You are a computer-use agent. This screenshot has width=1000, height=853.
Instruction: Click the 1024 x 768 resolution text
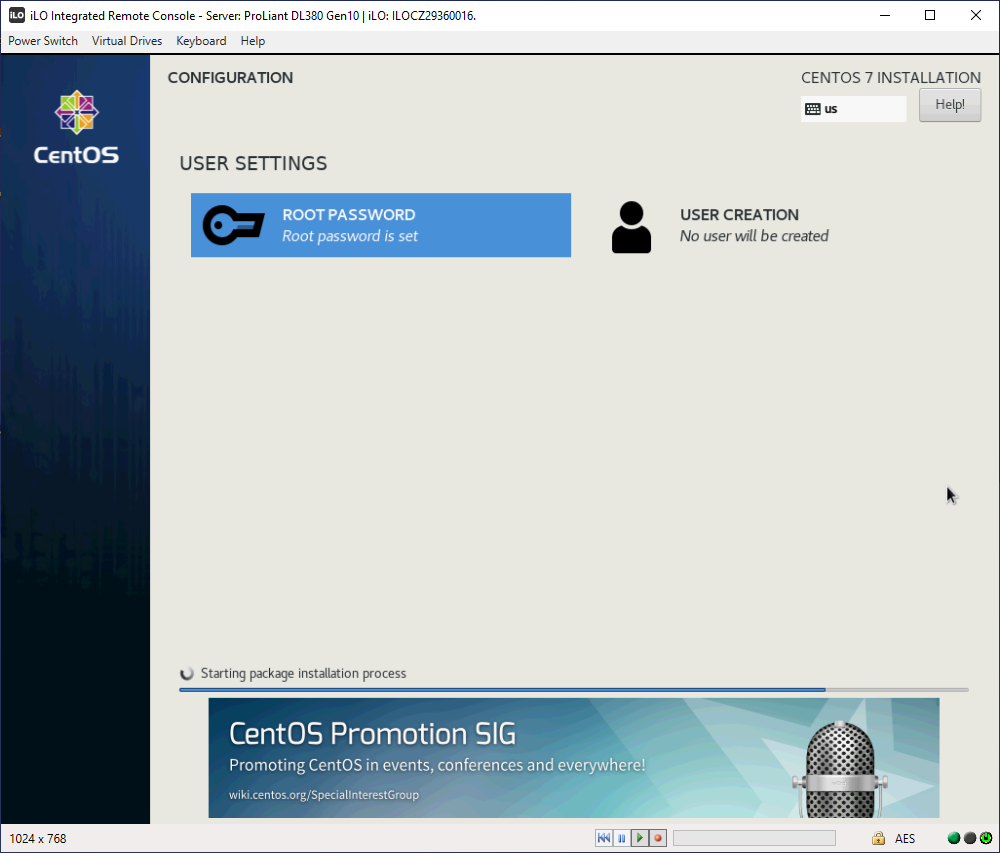point(38,838)
